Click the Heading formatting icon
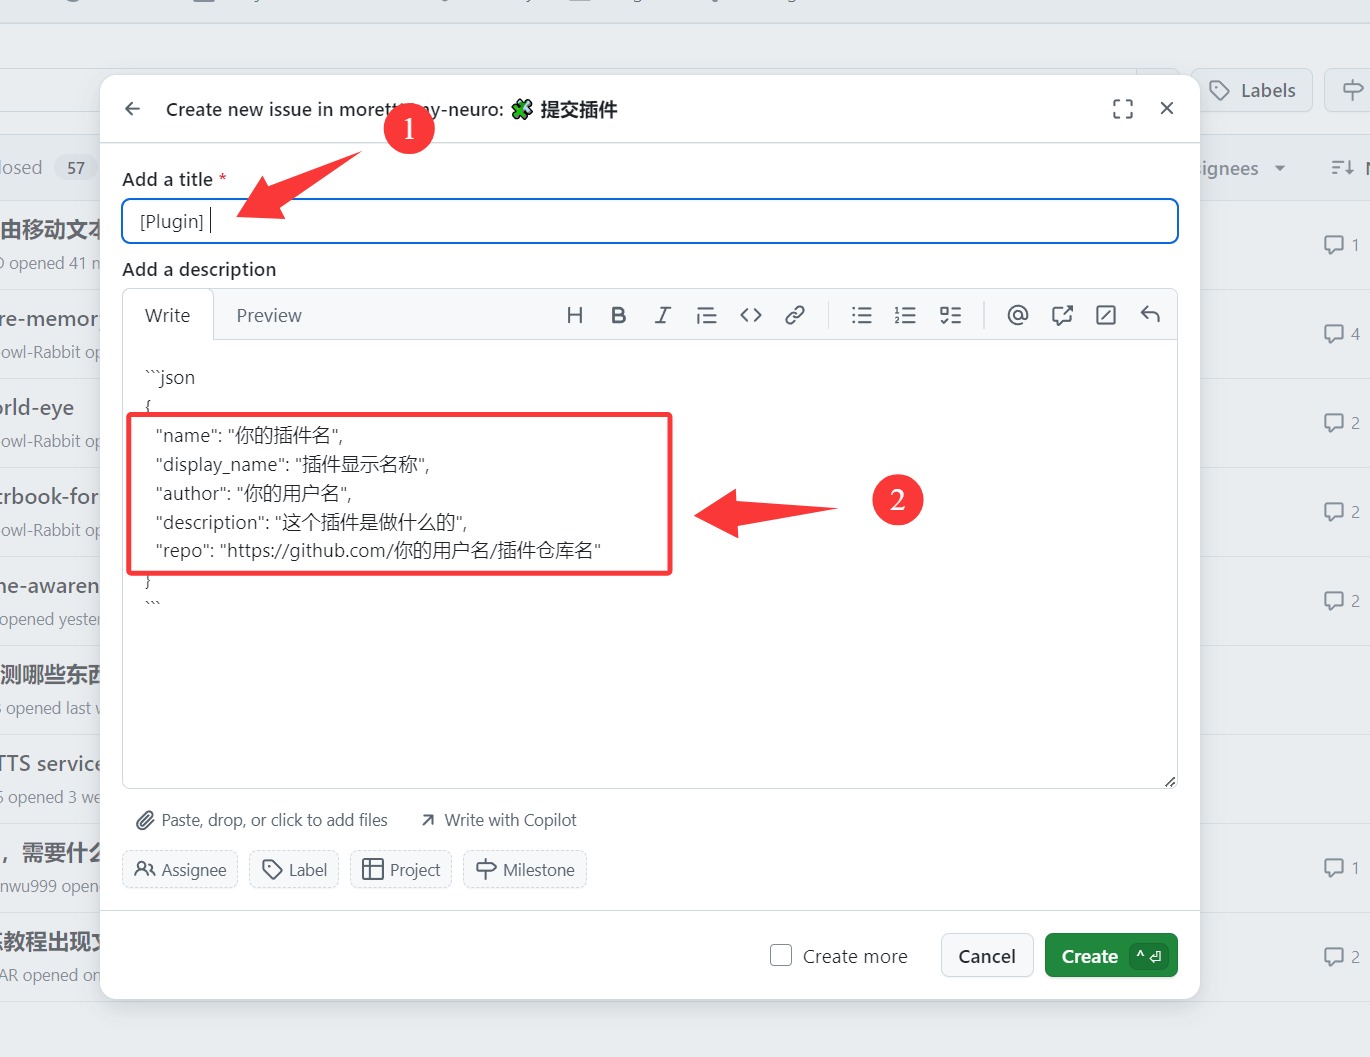1370x1057 pixels. (574, 316)
